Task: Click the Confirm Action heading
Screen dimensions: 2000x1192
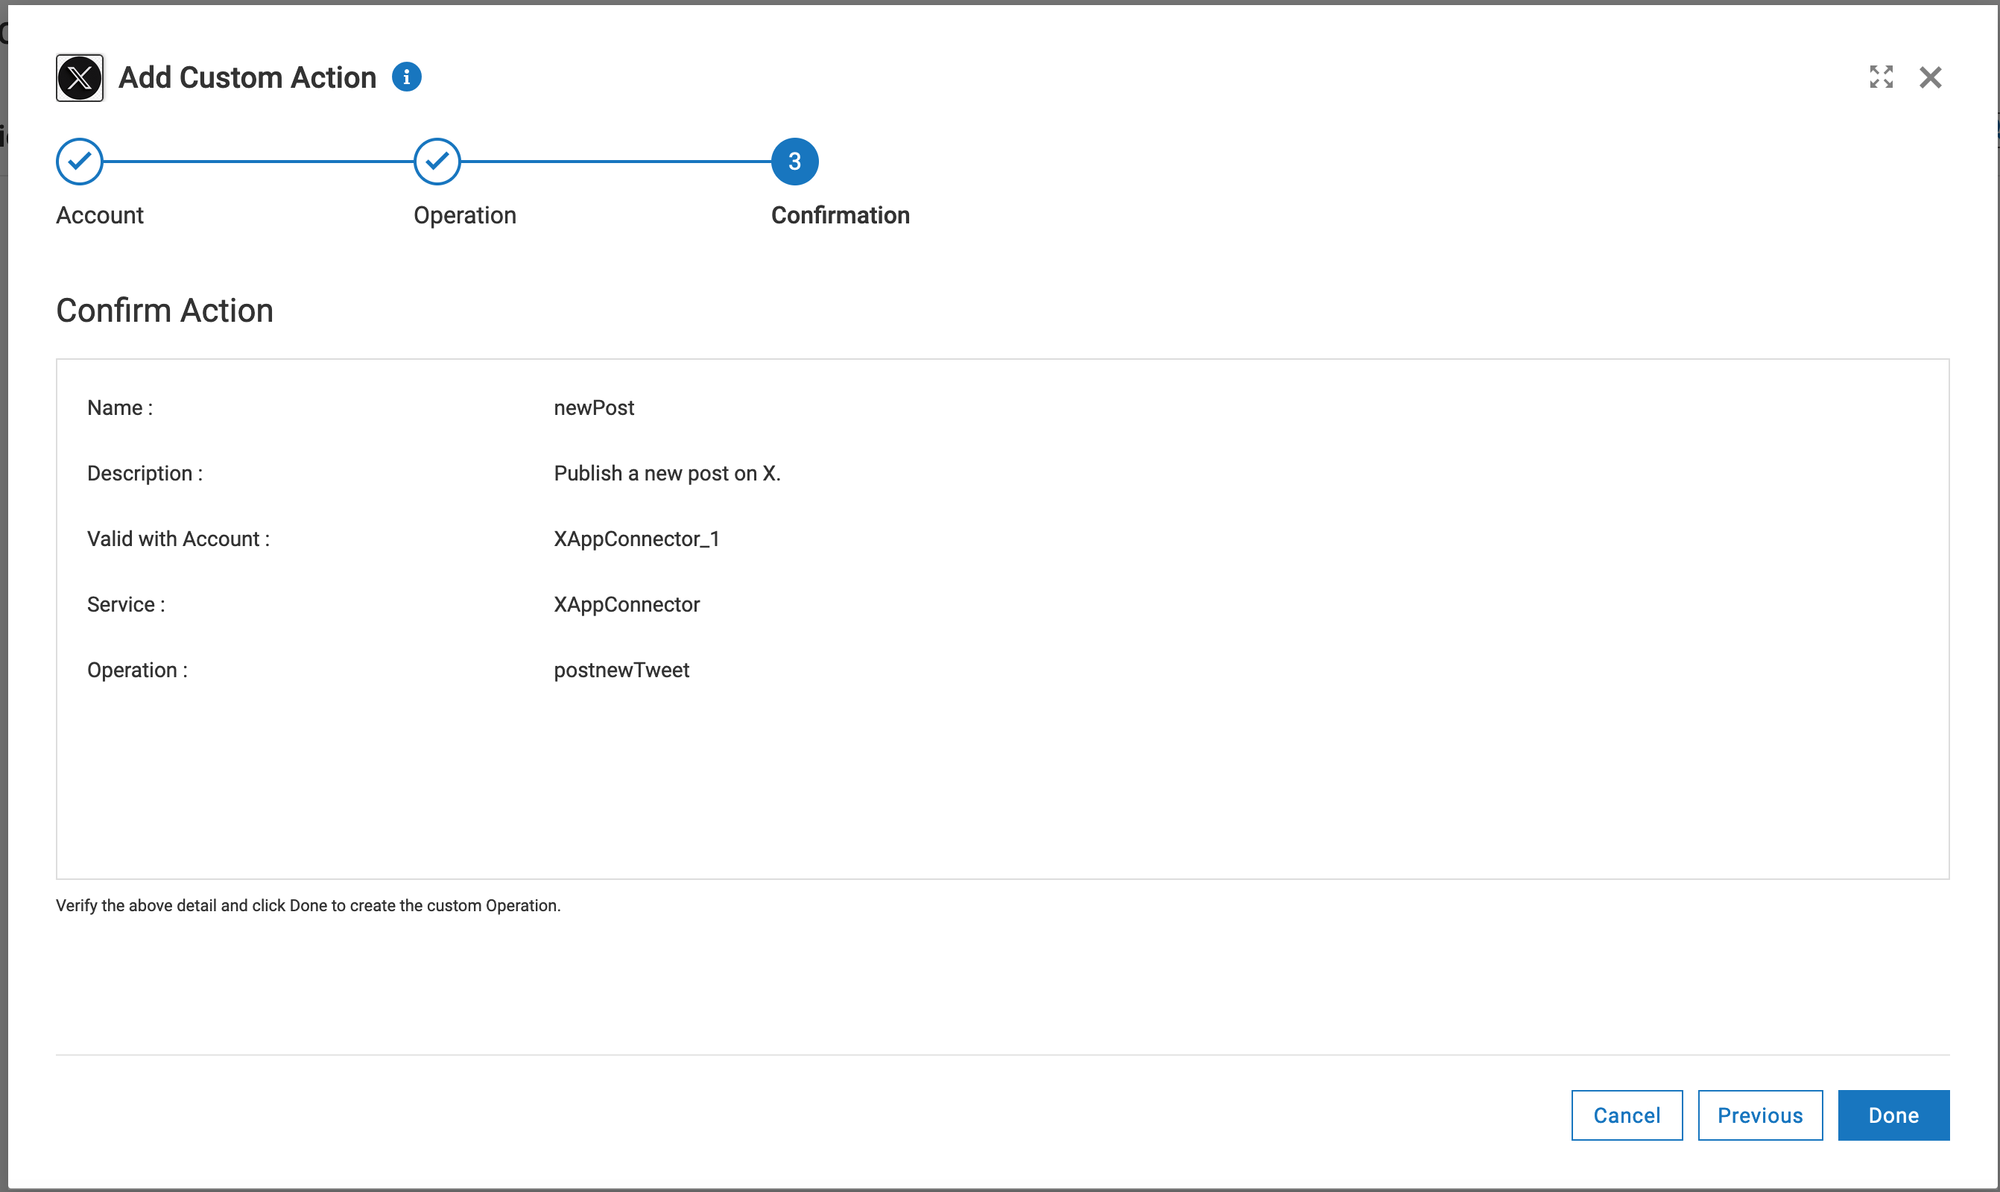Action: (165, 311)
